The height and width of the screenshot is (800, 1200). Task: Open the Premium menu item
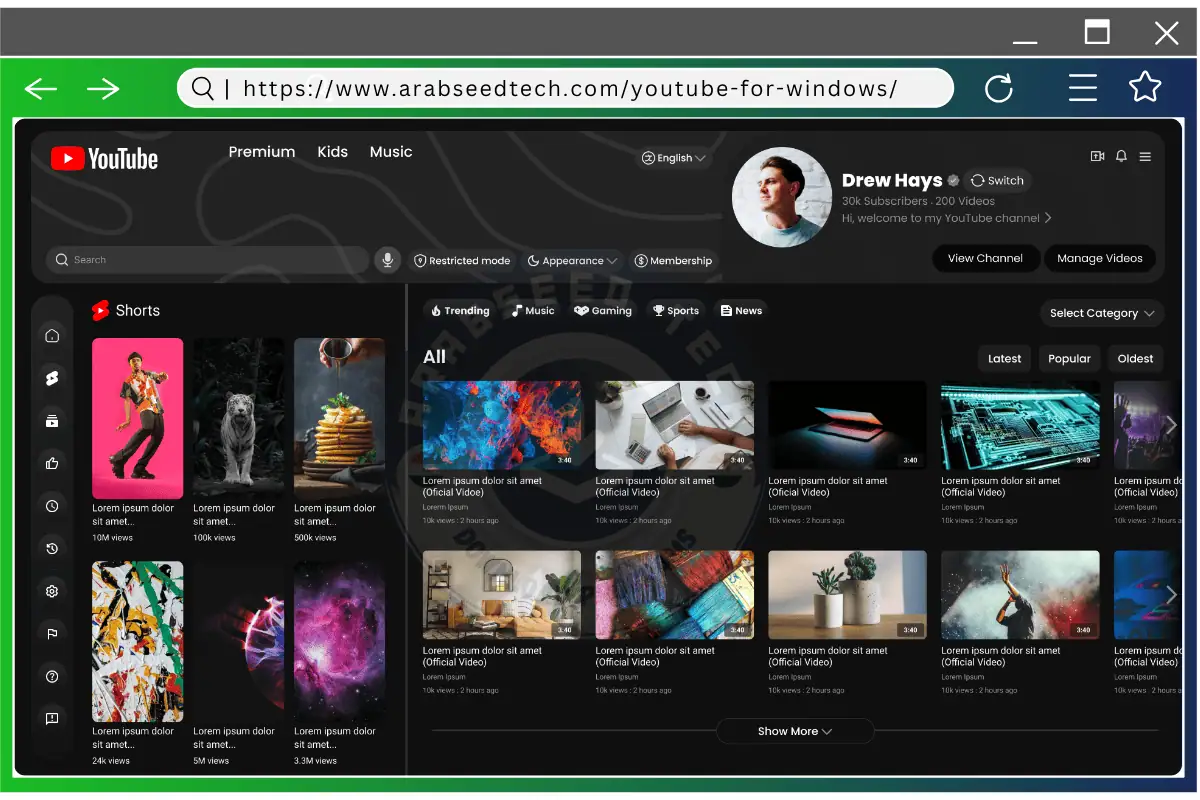click(x=261, y=152)
